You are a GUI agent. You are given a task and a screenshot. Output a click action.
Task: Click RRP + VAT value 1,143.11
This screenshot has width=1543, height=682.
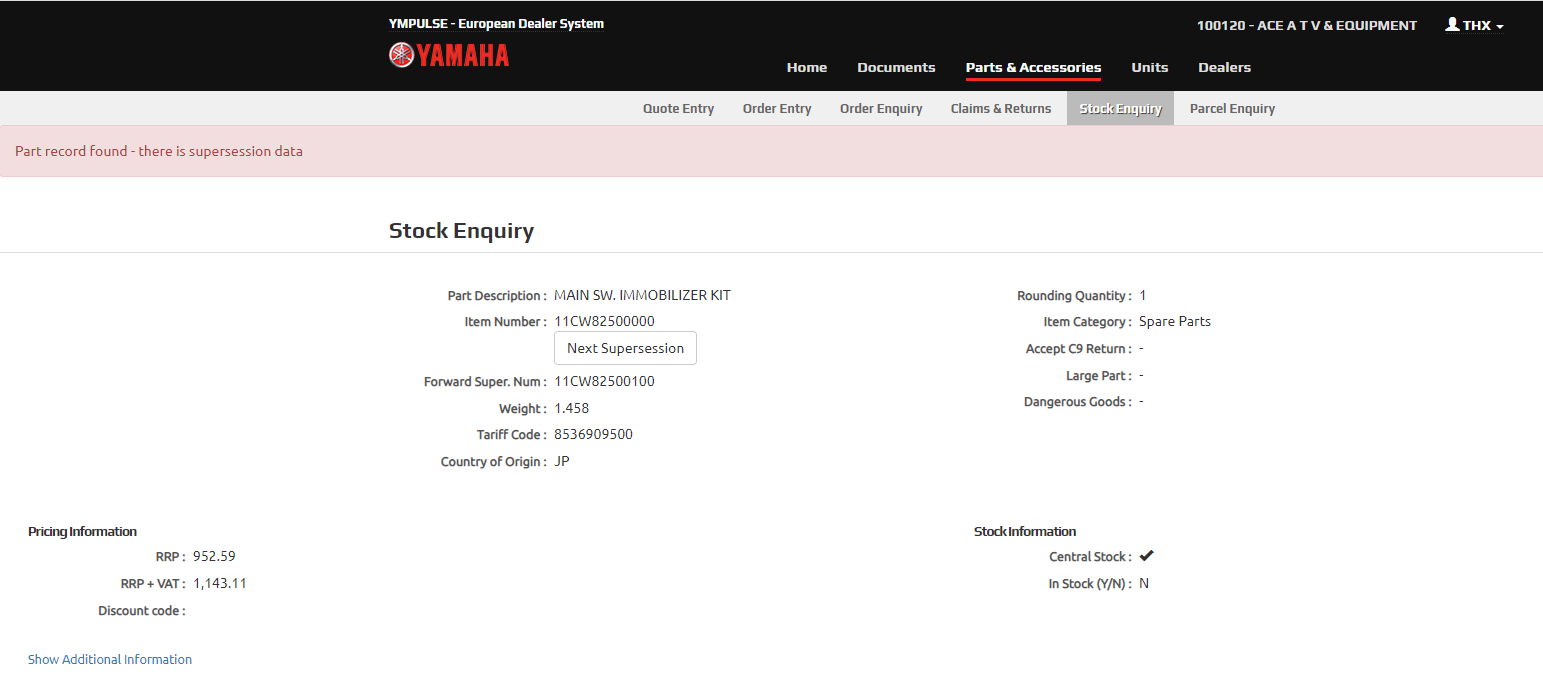click(x=220, y=583)
